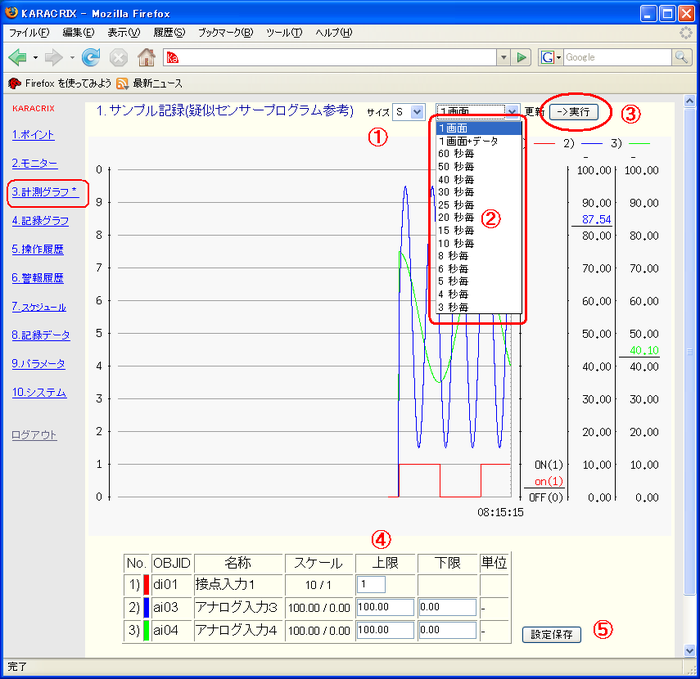Choose 8 秒毎 update interval
The image size is (700, 679).
479,256
